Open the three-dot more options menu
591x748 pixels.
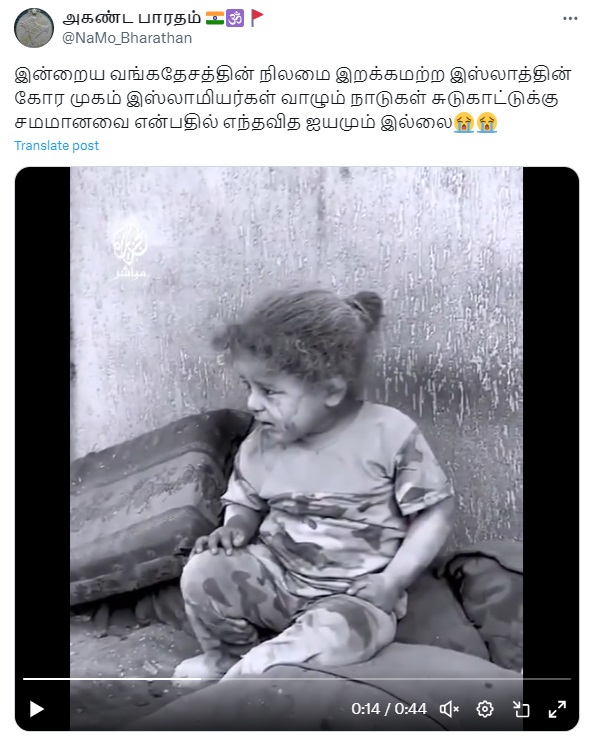tap(570, 19)
